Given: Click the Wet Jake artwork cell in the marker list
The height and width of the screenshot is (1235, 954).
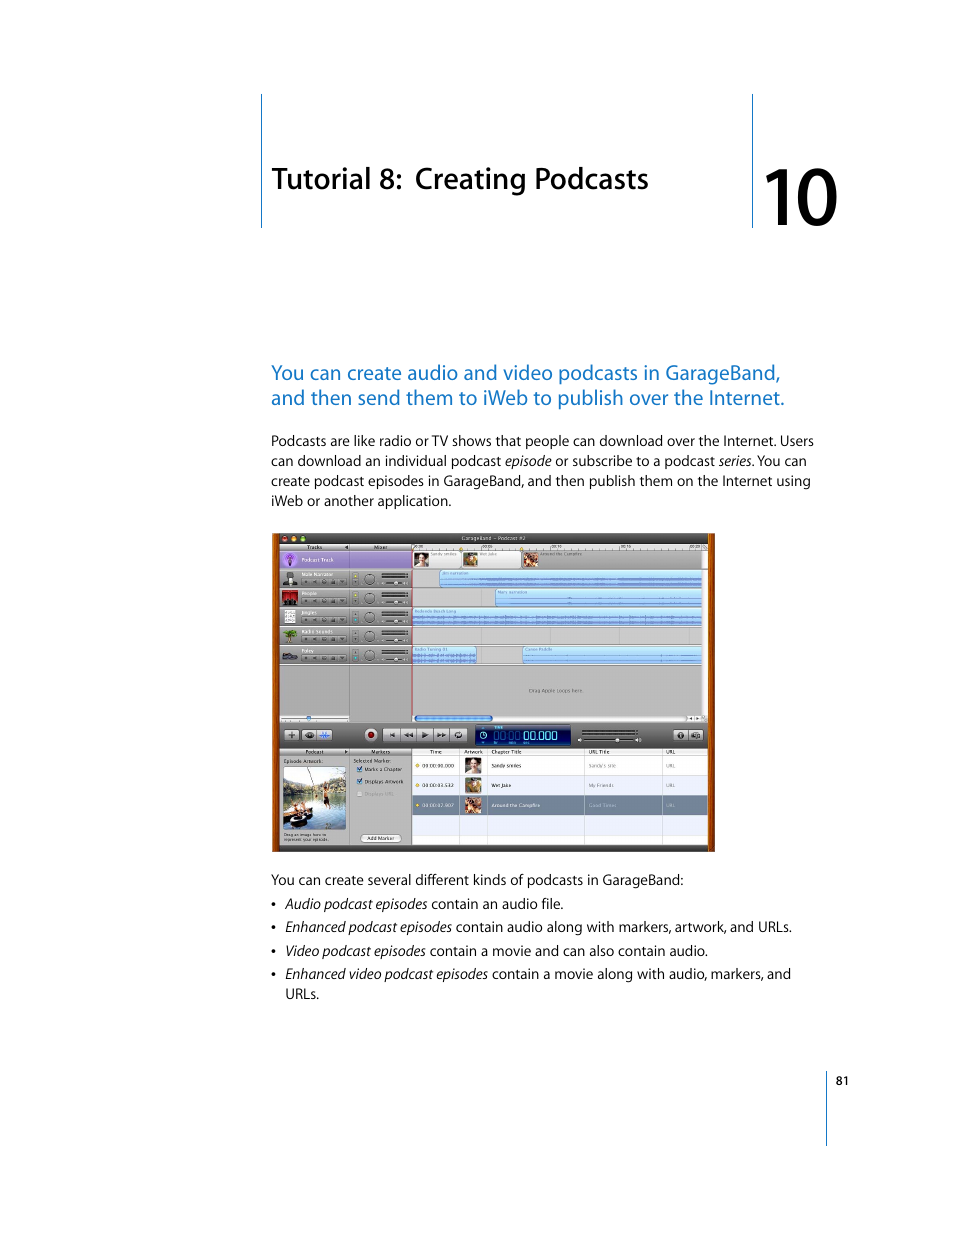Looking at the screenshot, I should (x=473, y=785).
